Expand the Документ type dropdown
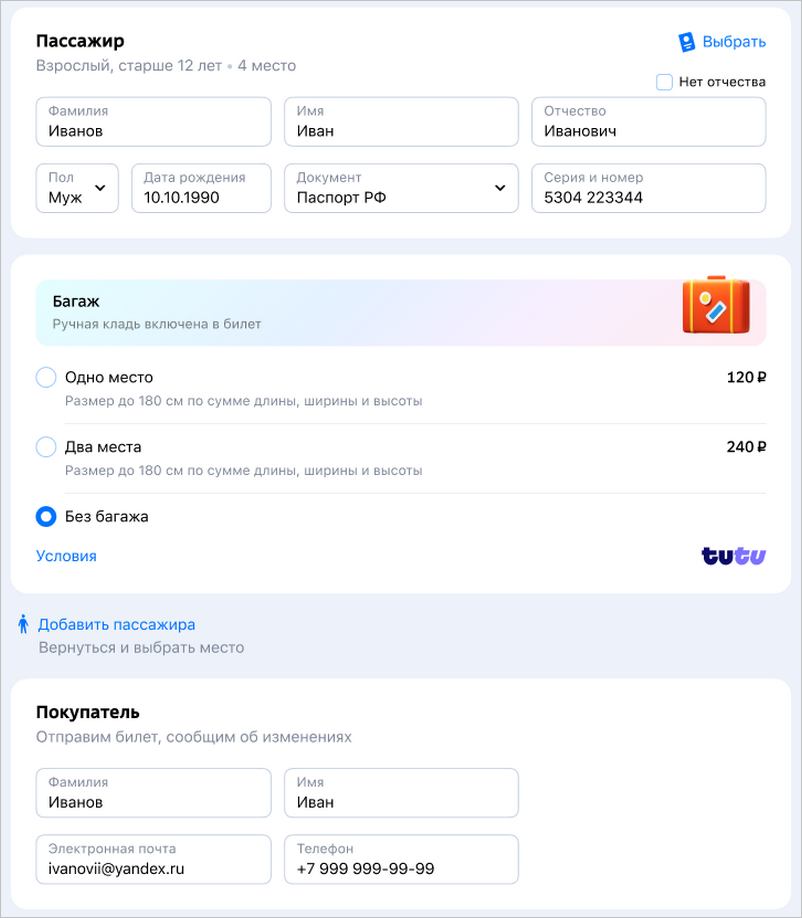This screenshot has height=918, width=802. 401,188
